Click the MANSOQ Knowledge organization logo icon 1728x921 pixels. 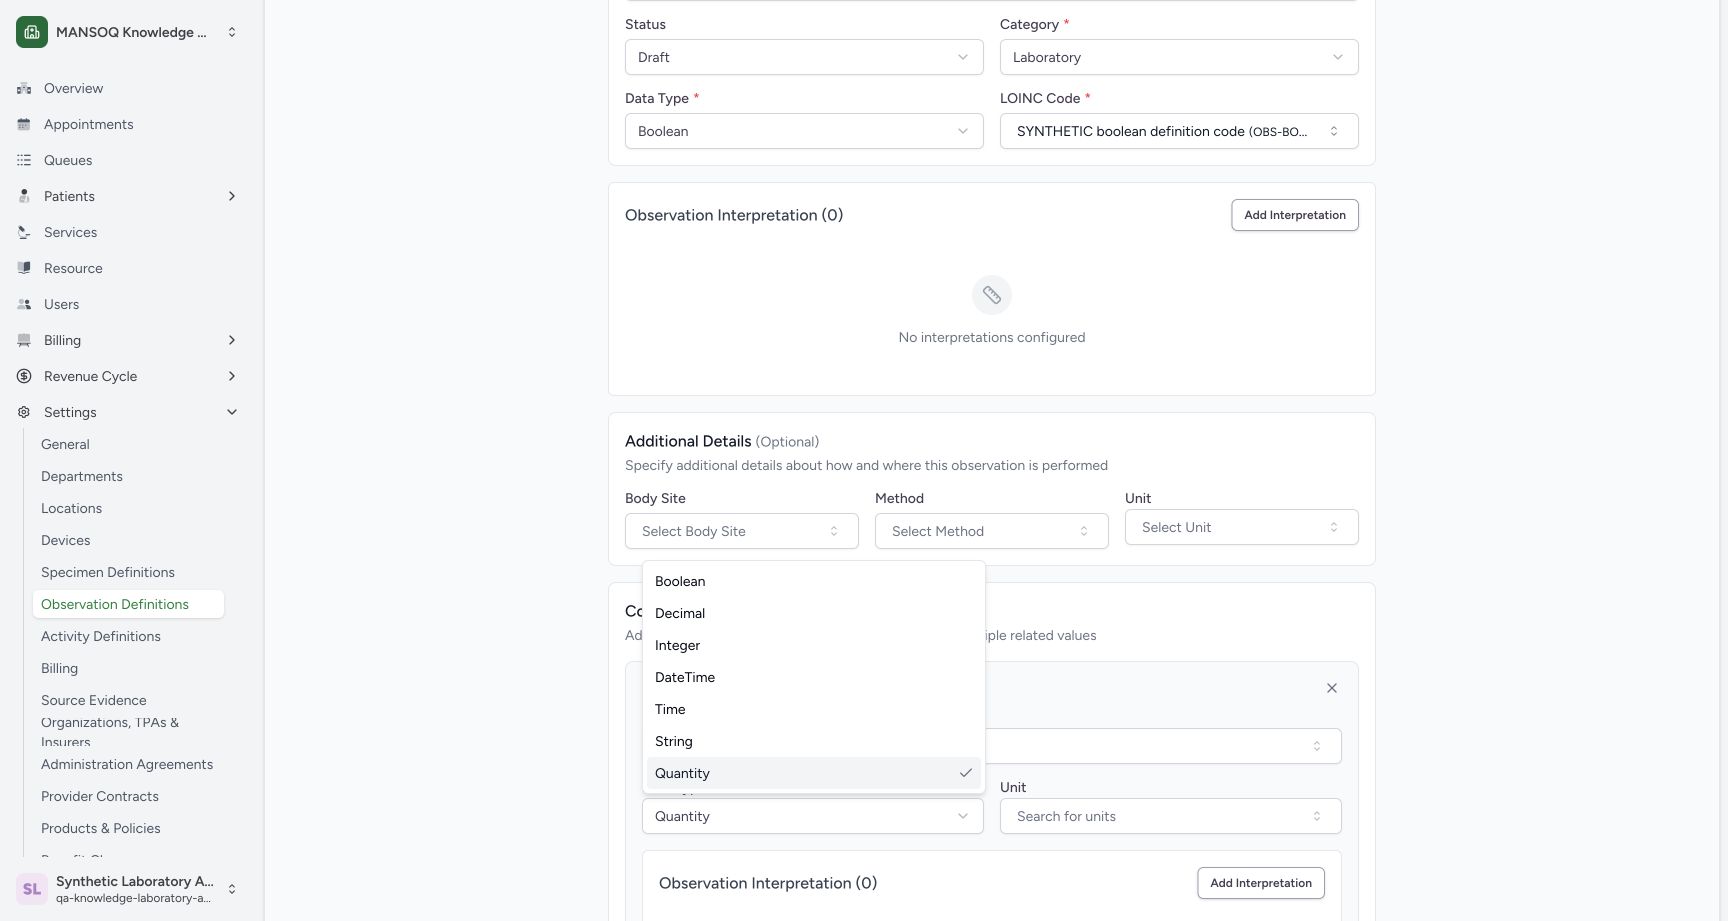click(32, 32)
